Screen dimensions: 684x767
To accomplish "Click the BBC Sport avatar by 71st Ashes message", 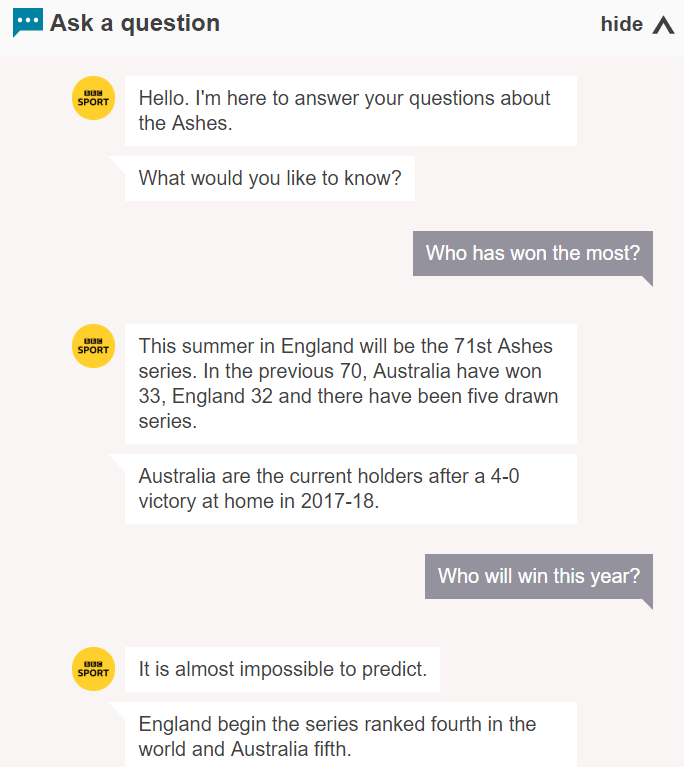I will click(93, 345).
